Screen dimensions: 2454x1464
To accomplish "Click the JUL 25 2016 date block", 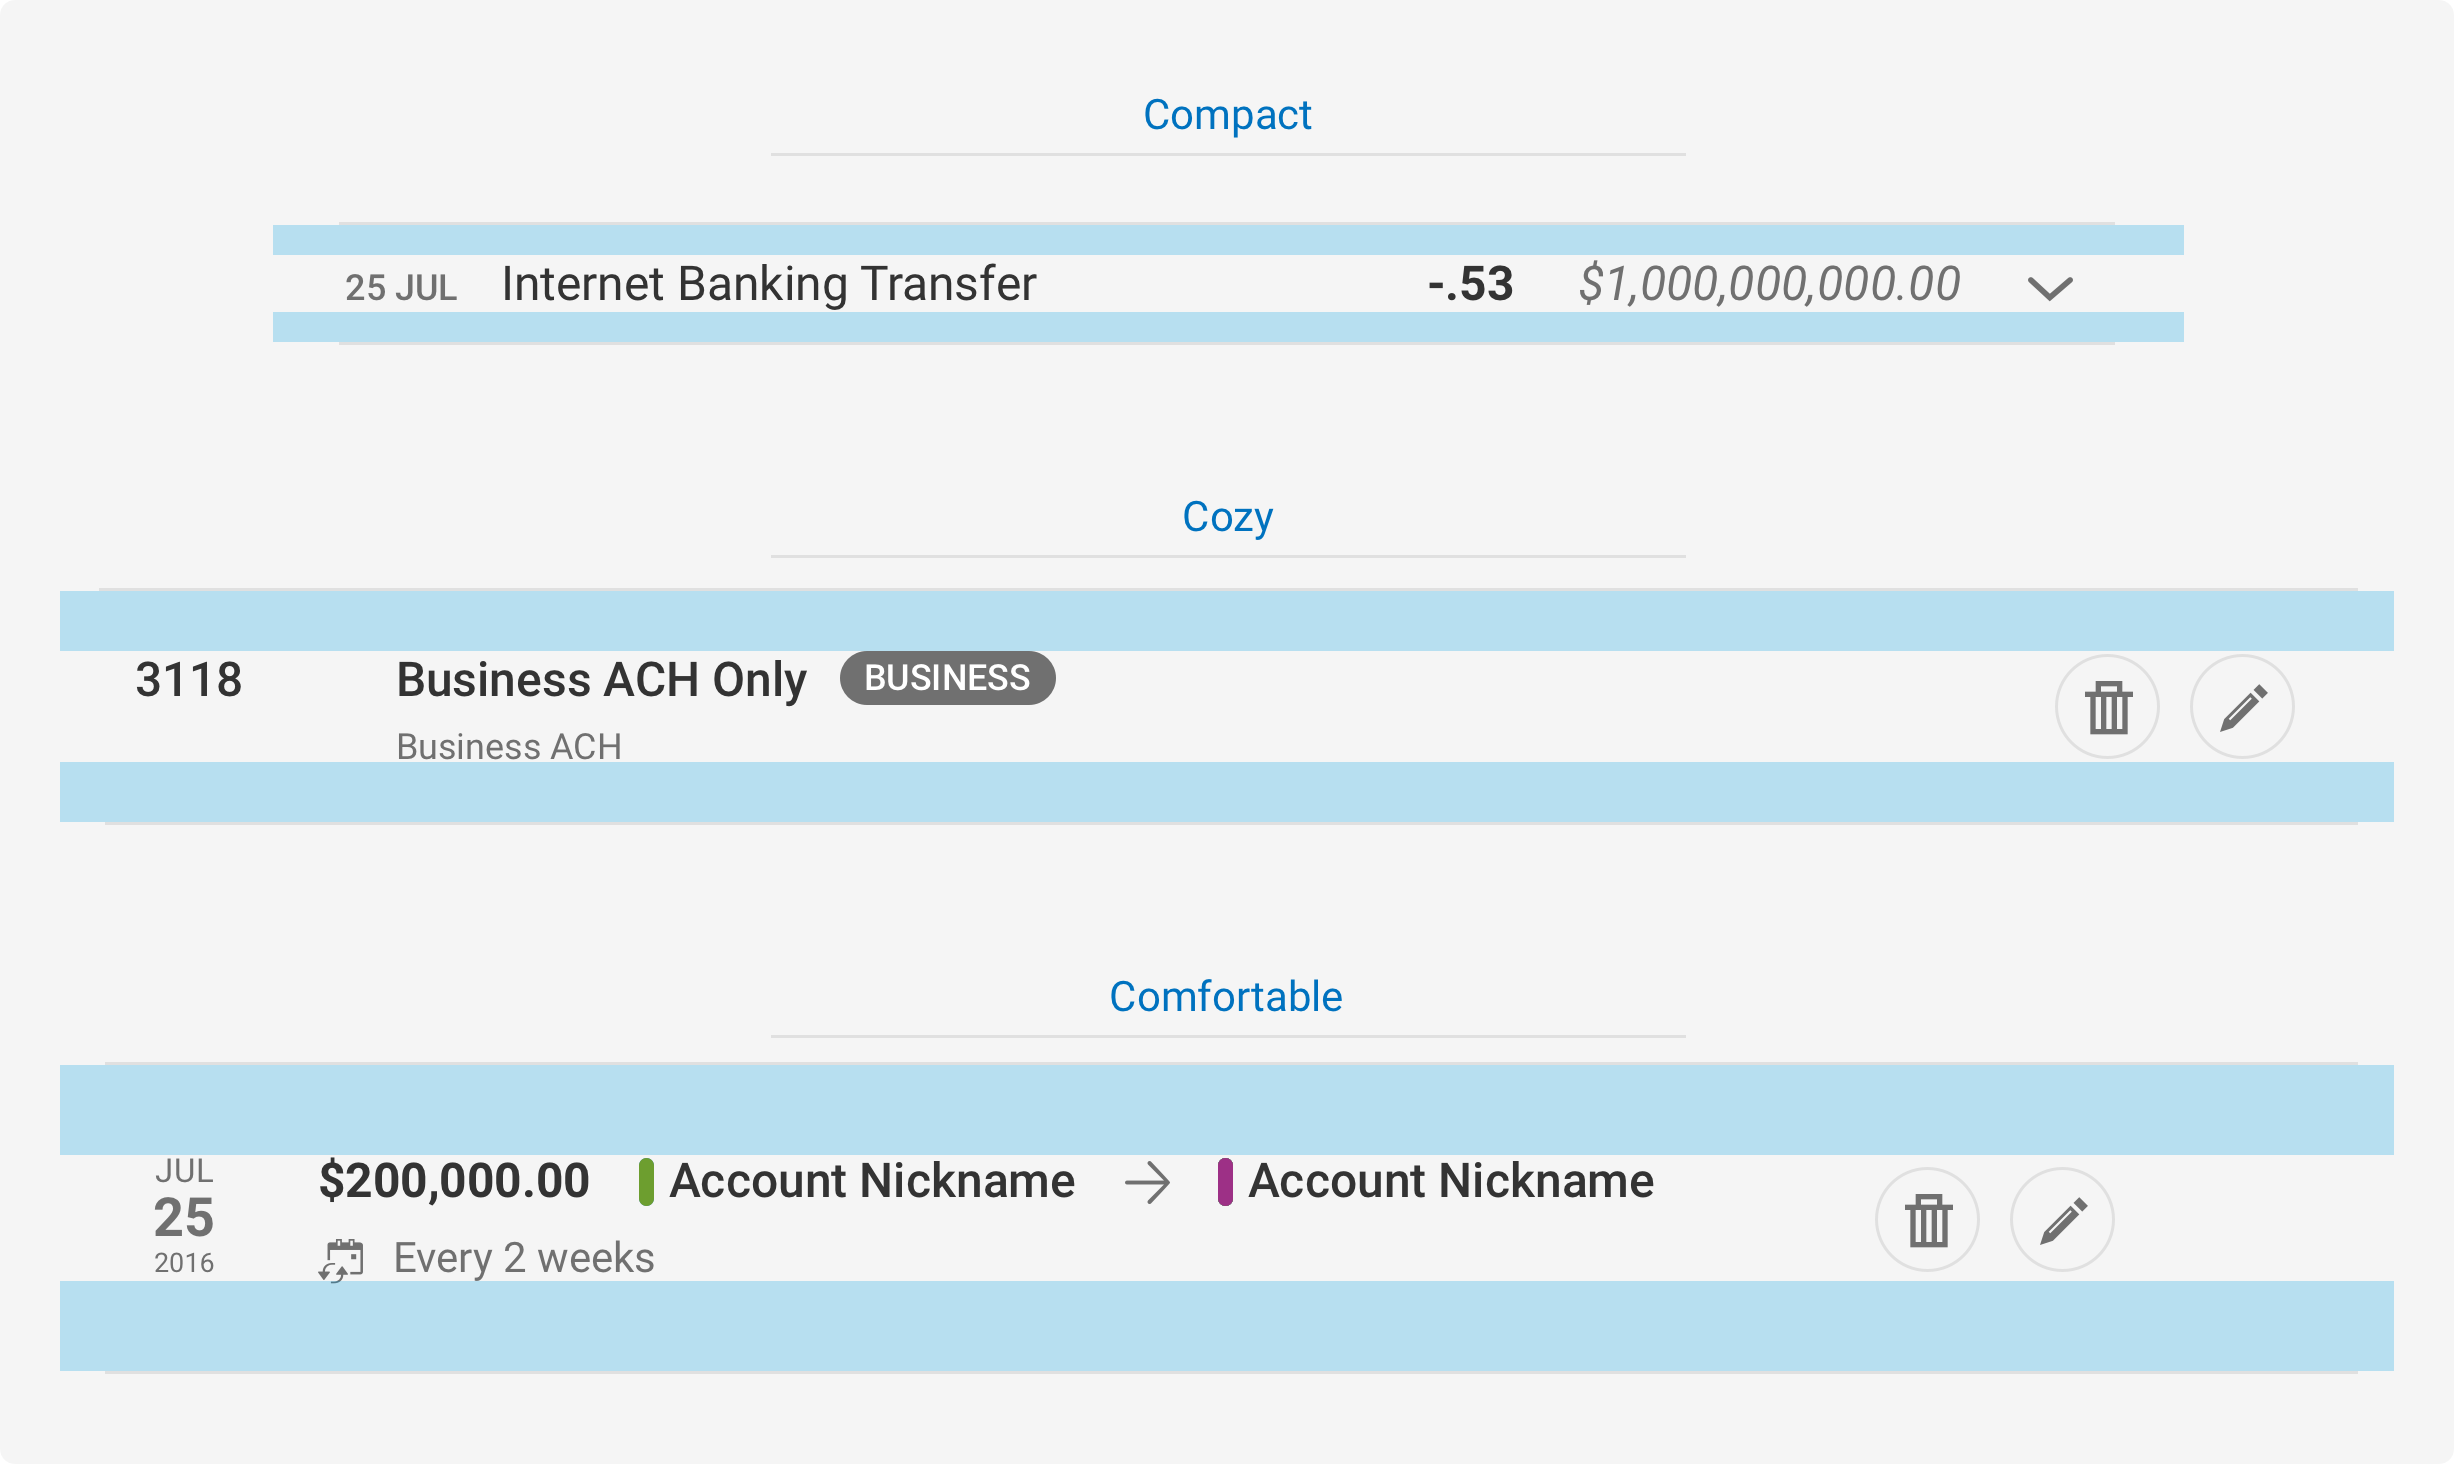I will (184, 1216).
